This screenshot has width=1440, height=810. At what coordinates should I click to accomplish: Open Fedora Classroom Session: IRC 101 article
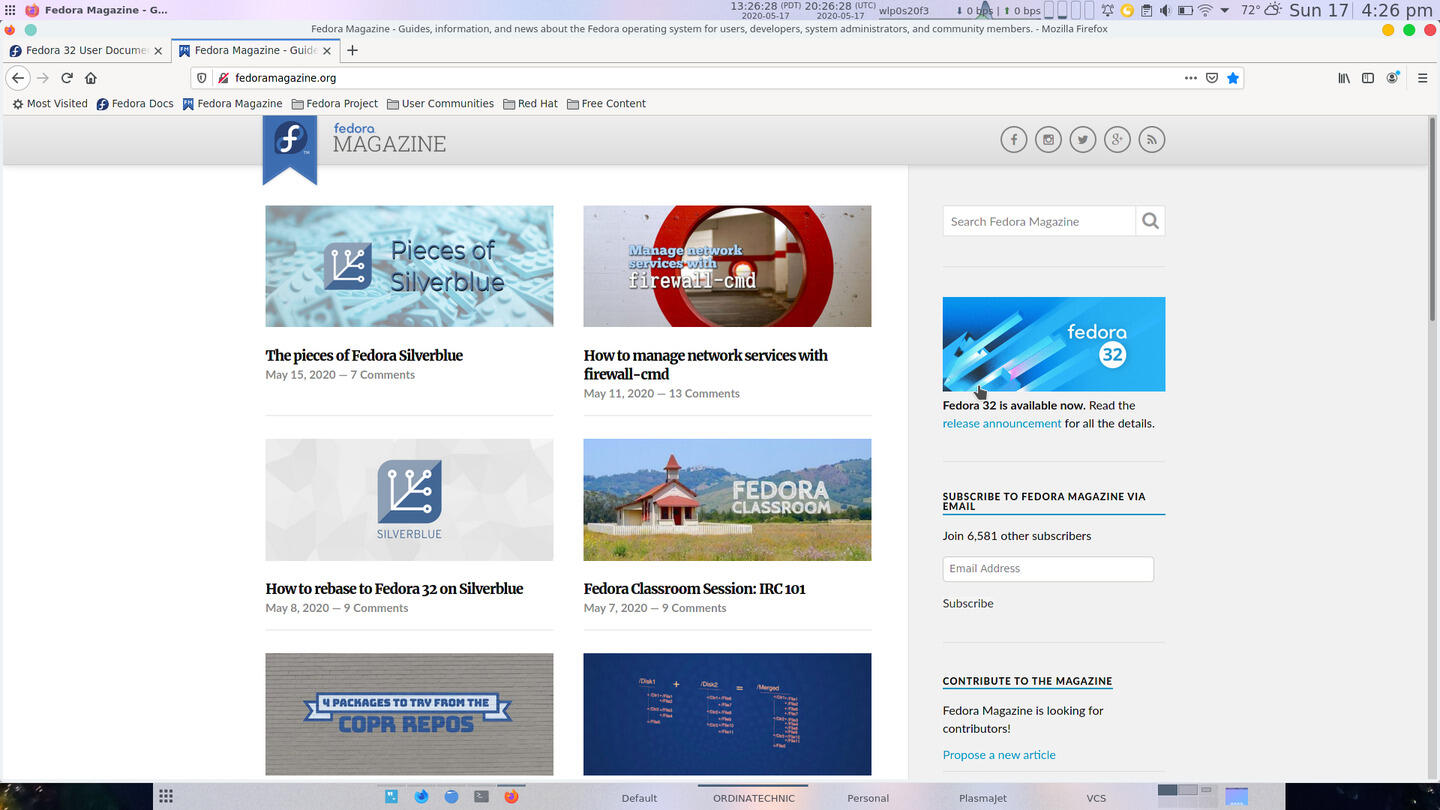[x=694, y=589]
